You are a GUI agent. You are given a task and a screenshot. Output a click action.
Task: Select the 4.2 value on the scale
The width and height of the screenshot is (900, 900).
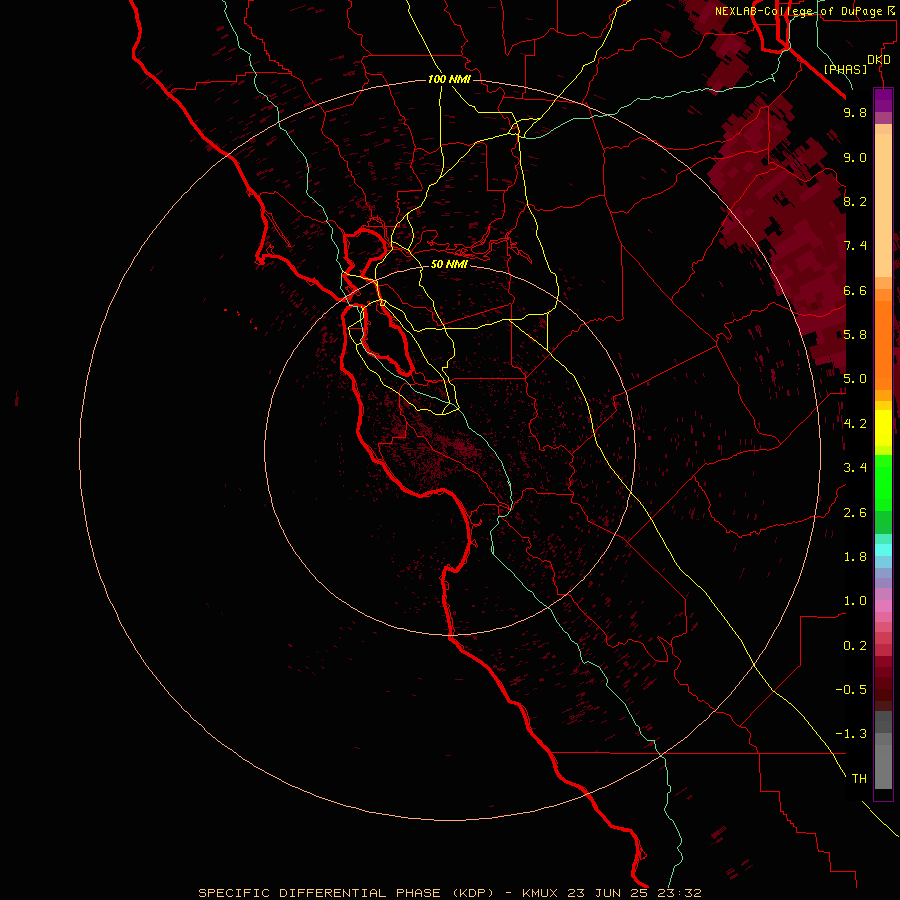[x=855, y=424]
